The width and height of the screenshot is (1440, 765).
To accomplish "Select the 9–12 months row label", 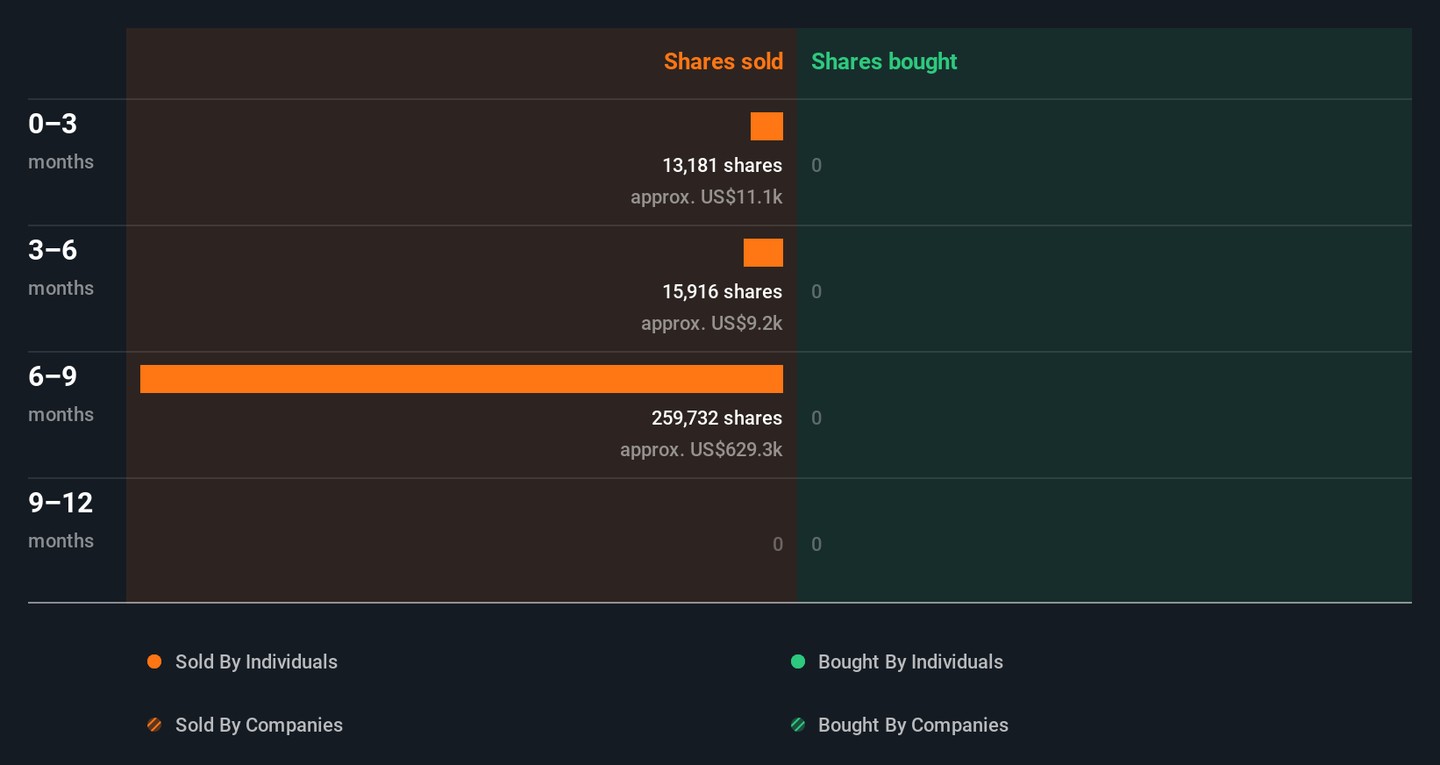I will pyautogui.click(x=61, y=518).
